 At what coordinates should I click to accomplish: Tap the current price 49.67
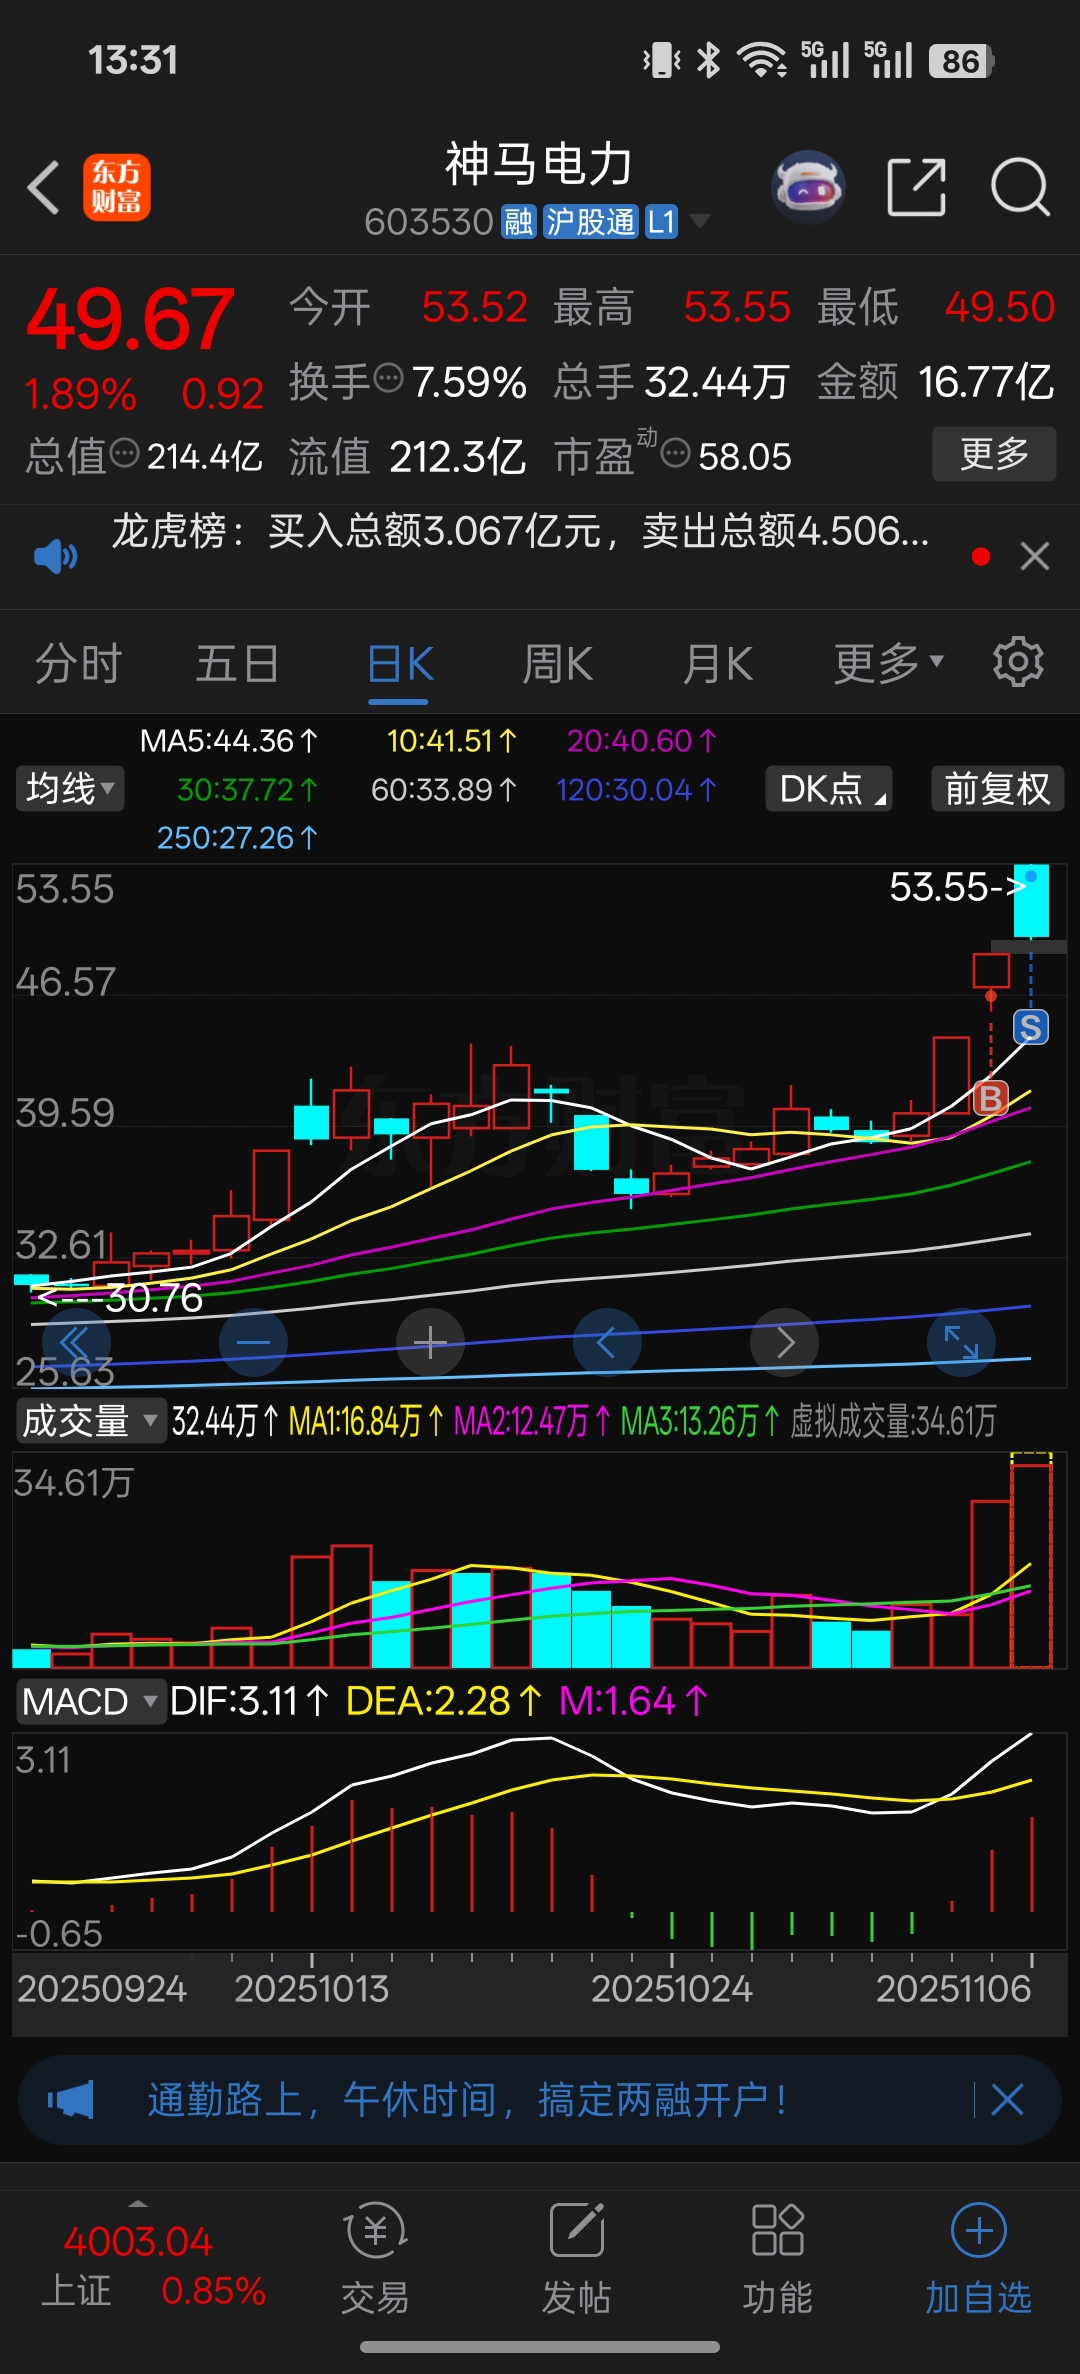pyautogui.click(x=130, y=319)
